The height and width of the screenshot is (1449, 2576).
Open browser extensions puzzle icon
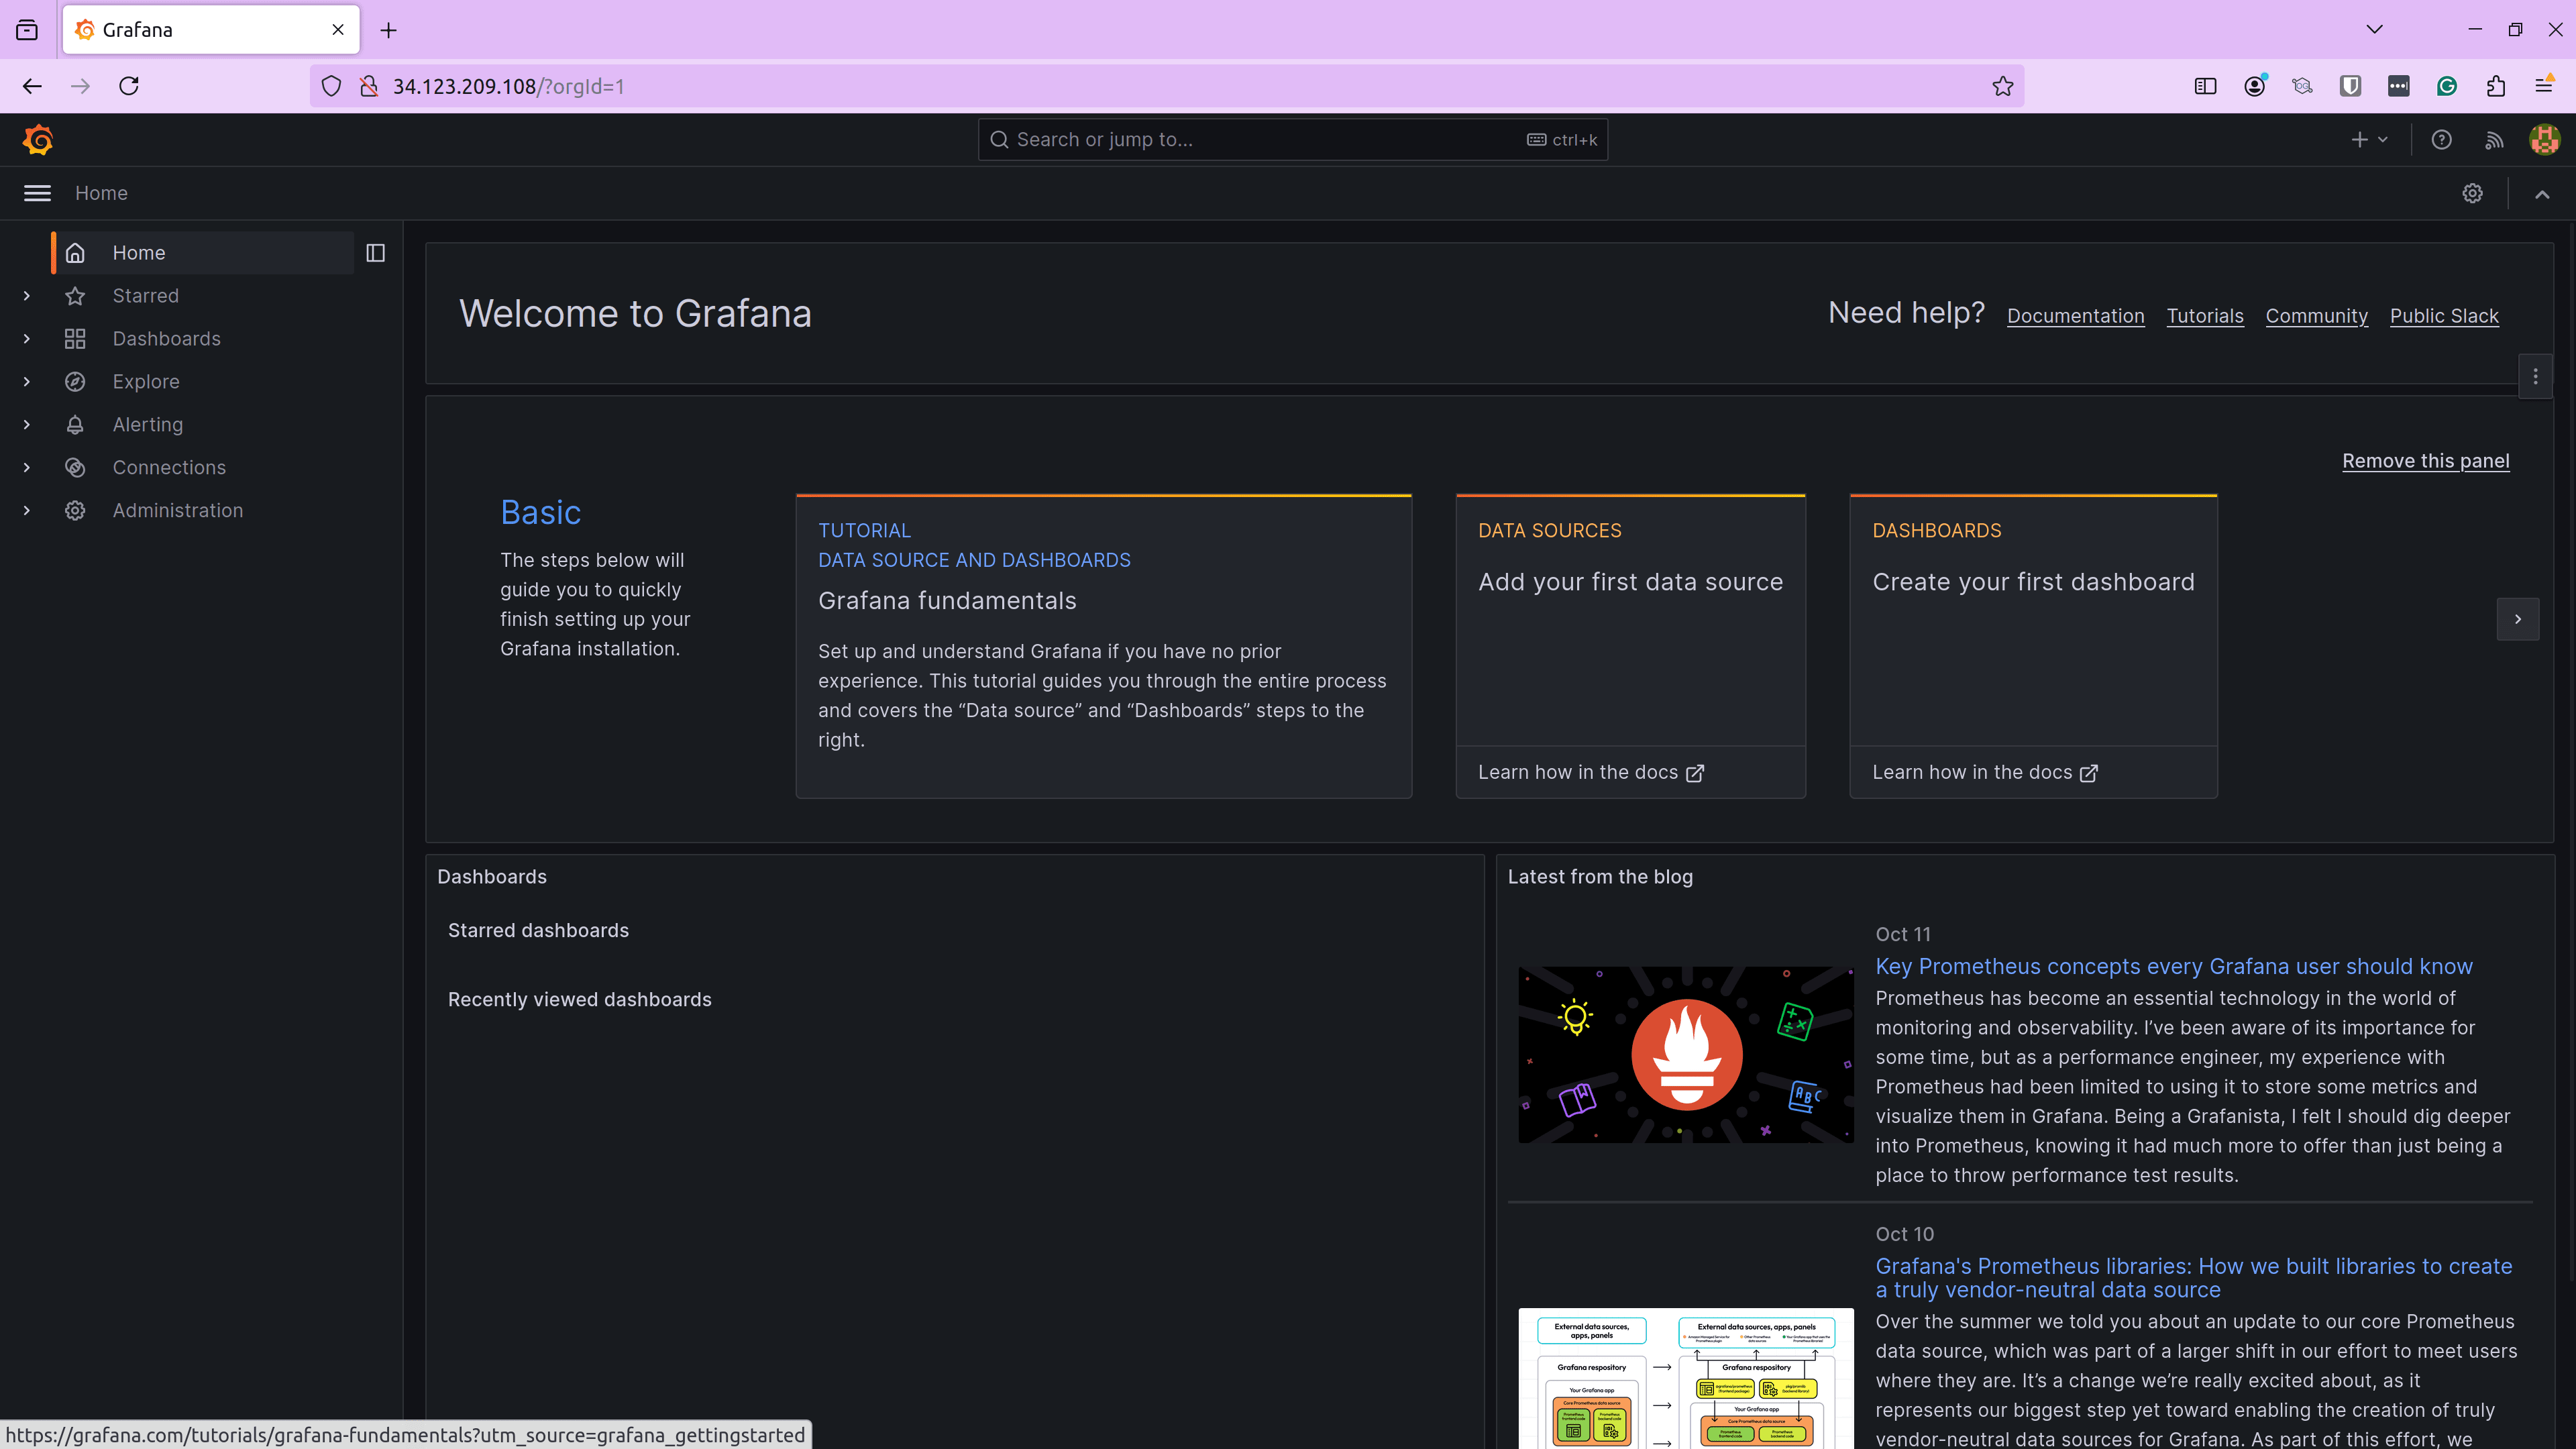click(2495, 86)
